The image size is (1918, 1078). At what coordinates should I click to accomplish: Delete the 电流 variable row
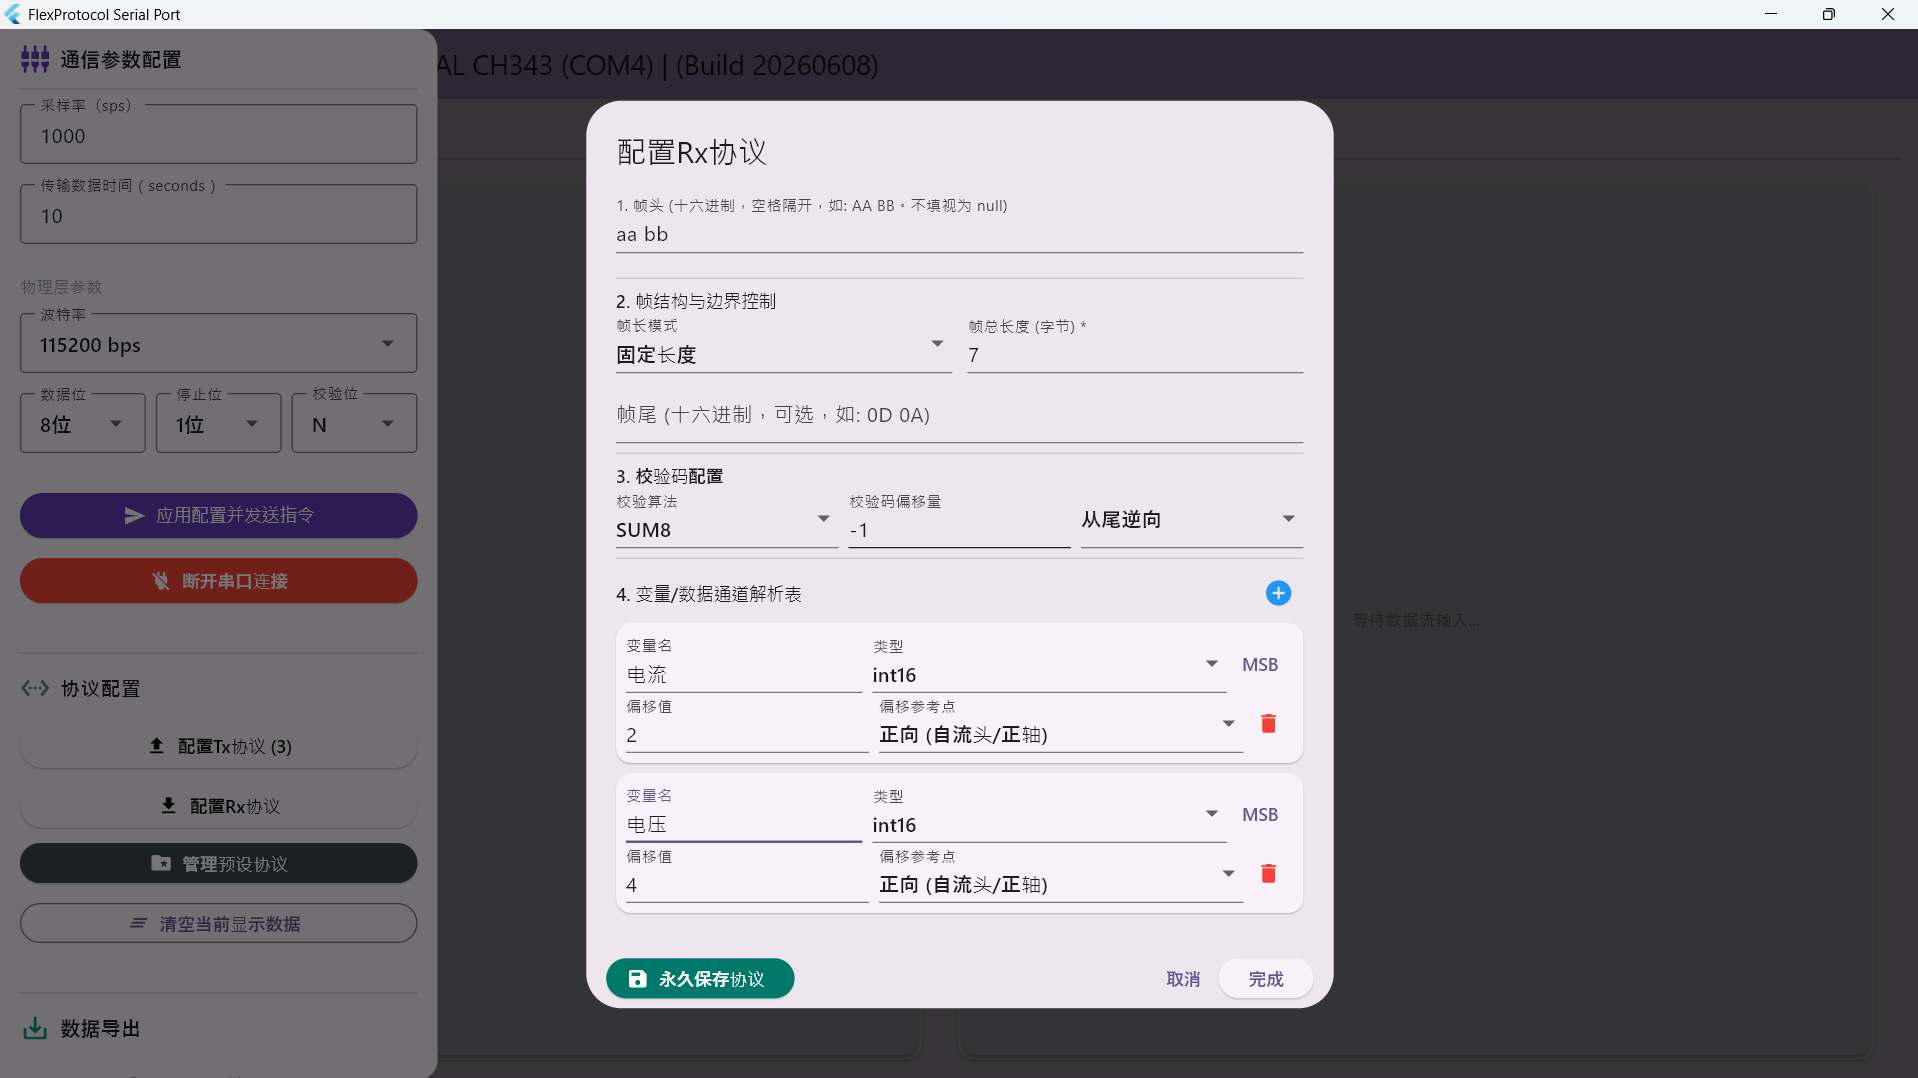1268,724
